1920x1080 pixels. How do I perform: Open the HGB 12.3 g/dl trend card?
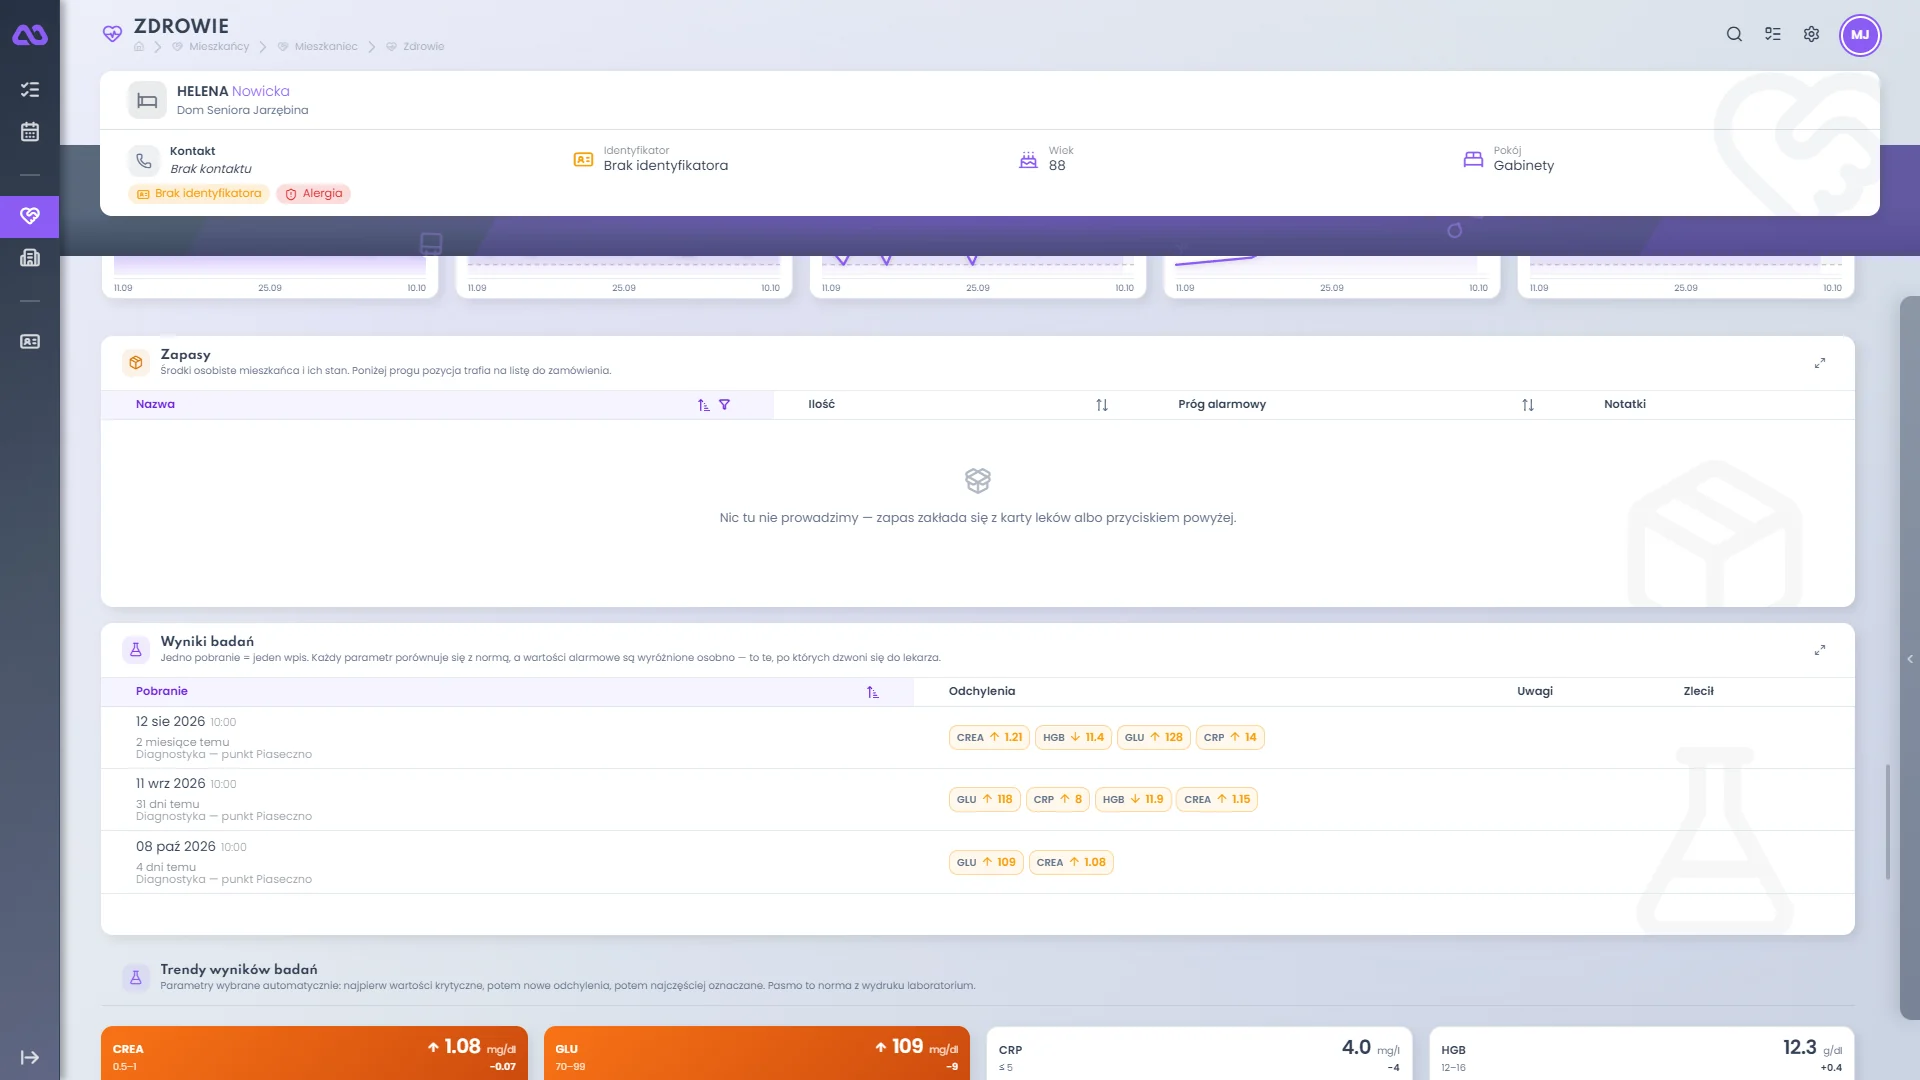point(1642,1053)
